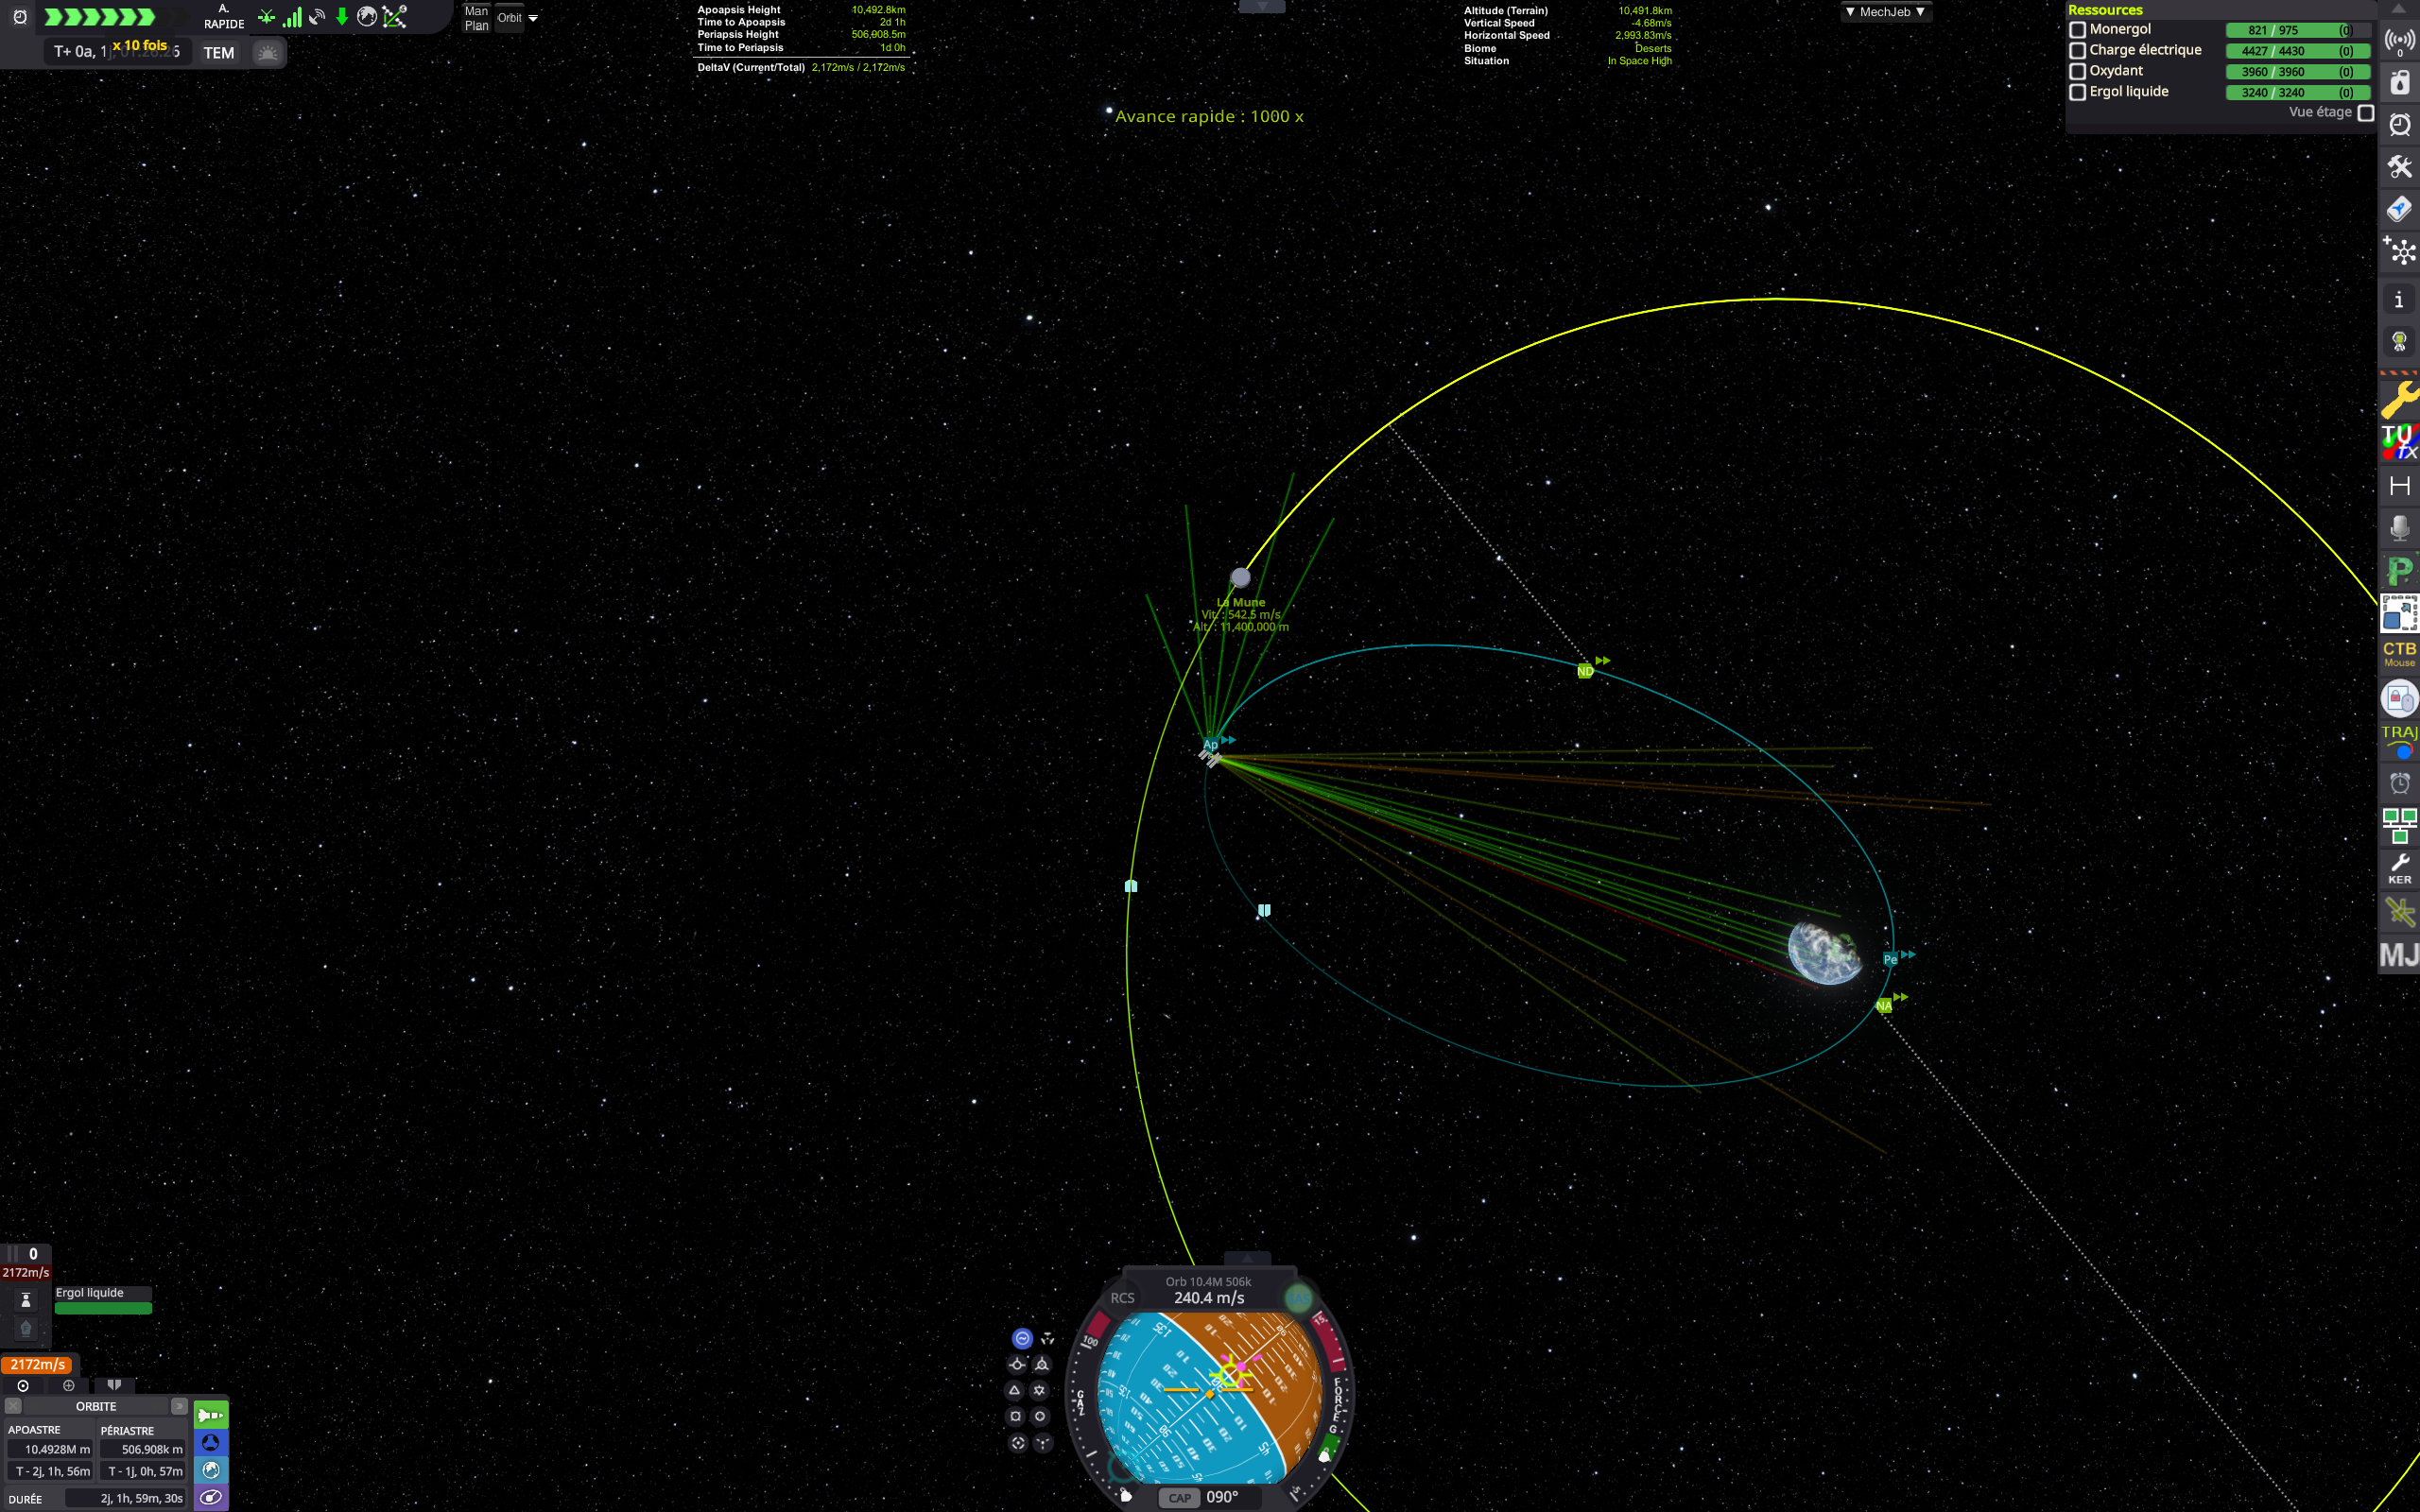Set SAS to normal direction

pyautogui.click(x=1015, y=1390)
